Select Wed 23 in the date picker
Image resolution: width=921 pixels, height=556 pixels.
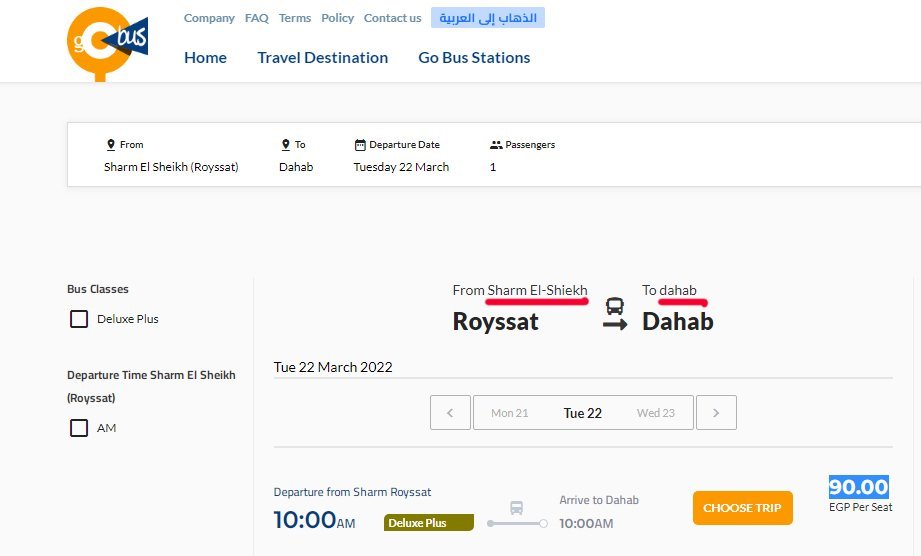click(655, 413)
